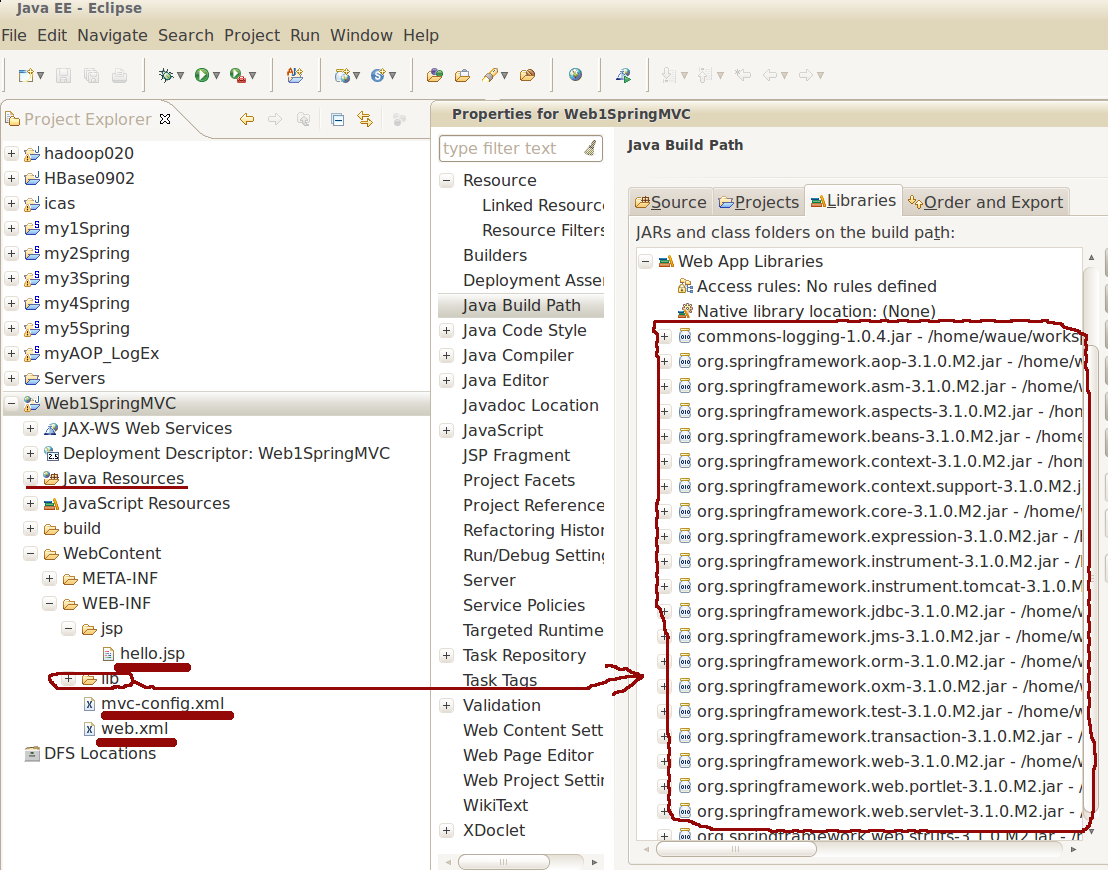
Task: Click the Print toolbar icon
Action: [119, 75]
